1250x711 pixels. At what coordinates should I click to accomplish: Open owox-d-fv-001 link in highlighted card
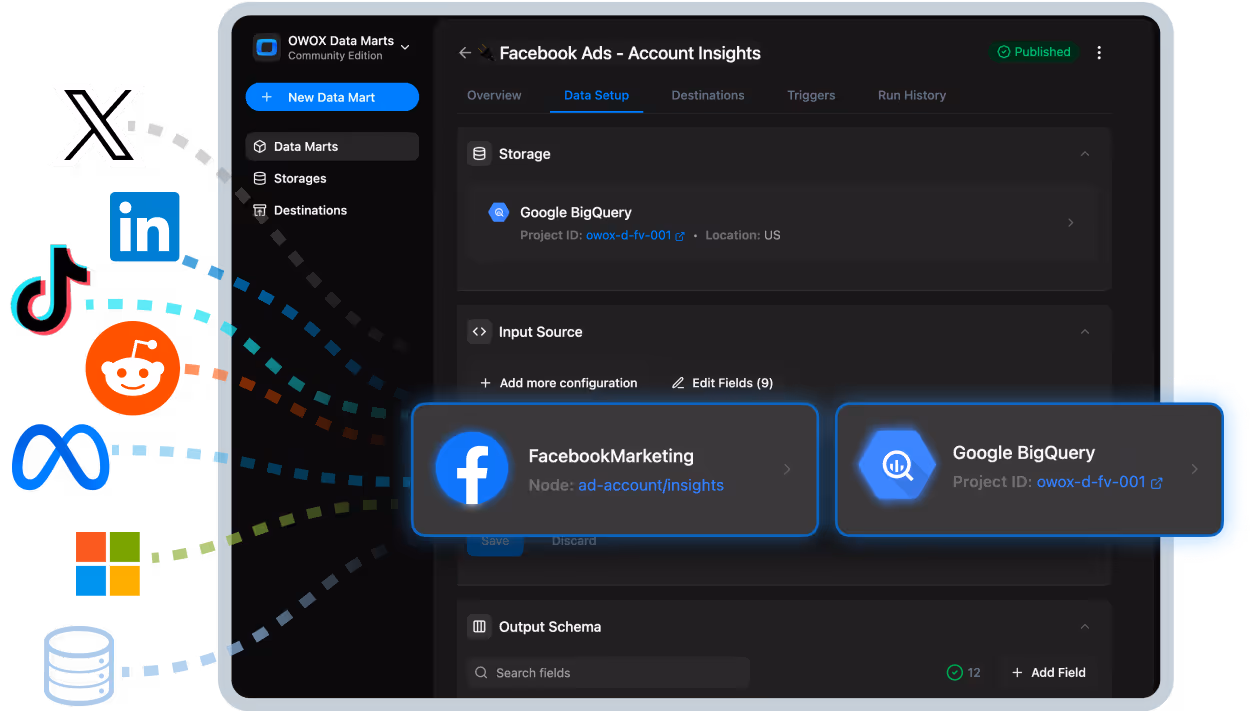point(1091,482)
